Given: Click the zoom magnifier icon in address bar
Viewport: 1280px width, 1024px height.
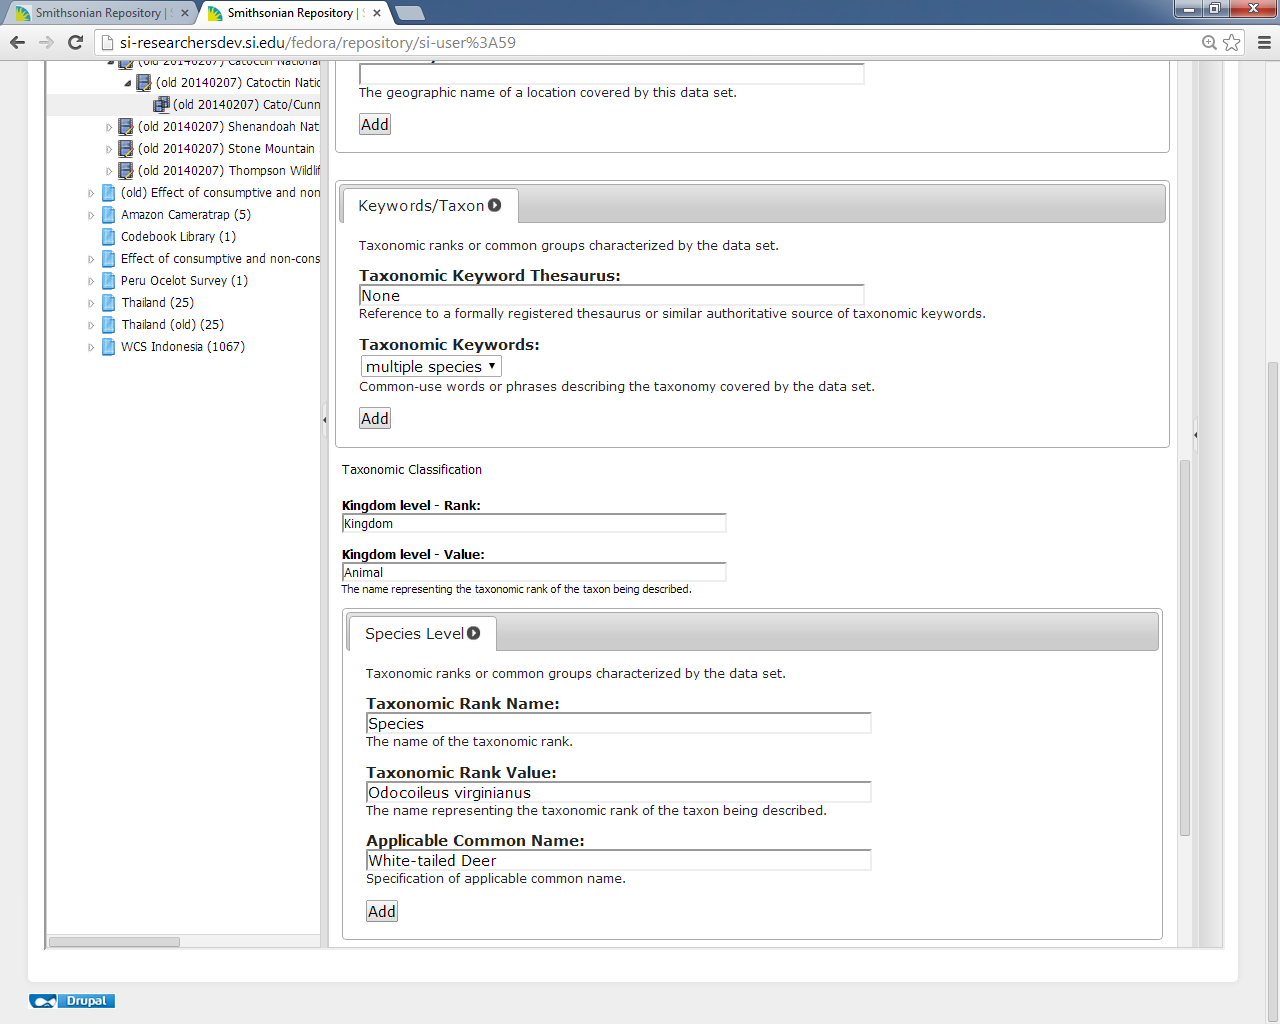Looking at the screenshot, I should pyautogui.click(x=1209, y=42).
